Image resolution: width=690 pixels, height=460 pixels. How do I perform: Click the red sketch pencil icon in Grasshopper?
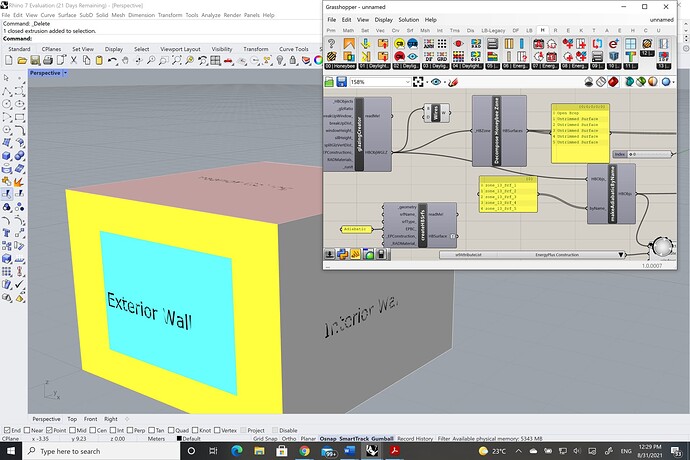click(453, 82)
